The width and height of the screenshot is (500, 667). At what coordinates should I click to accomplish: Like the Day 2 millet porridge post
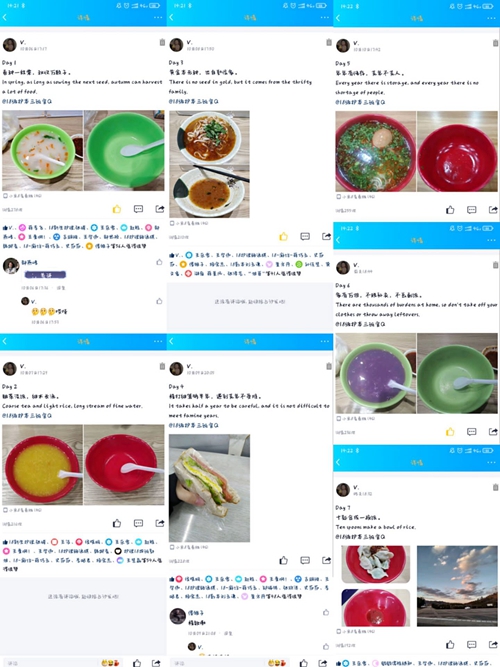[117, 523]
